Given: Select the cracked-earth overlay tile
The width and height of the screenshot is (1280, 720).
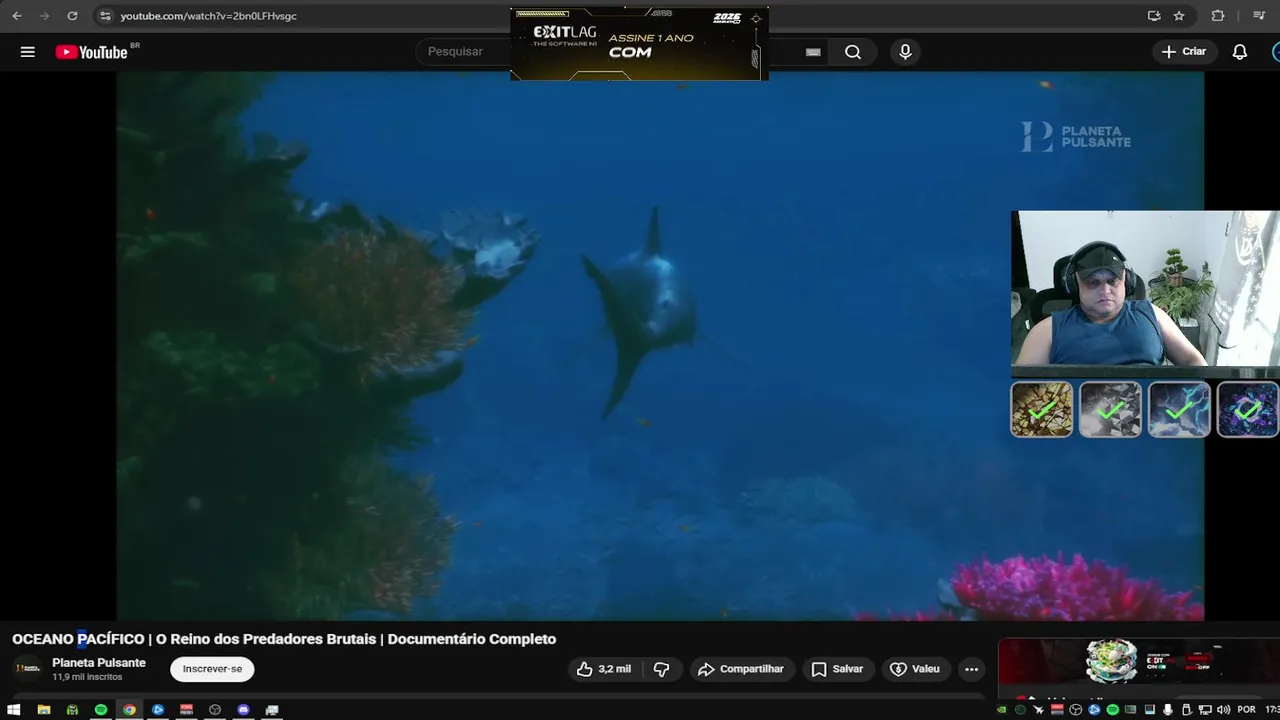Looking at the screenshot, I should tap(1041, 409).
